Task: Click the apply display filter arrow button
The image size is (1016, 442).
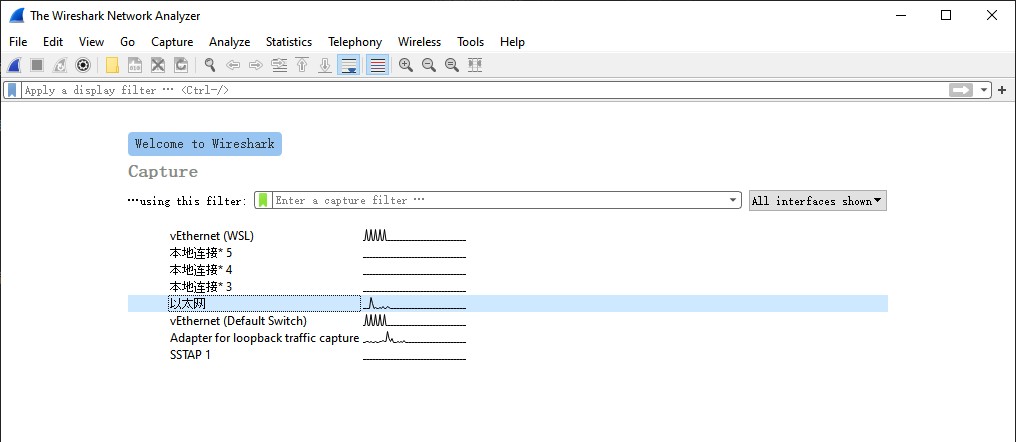Action: (961, 90)
